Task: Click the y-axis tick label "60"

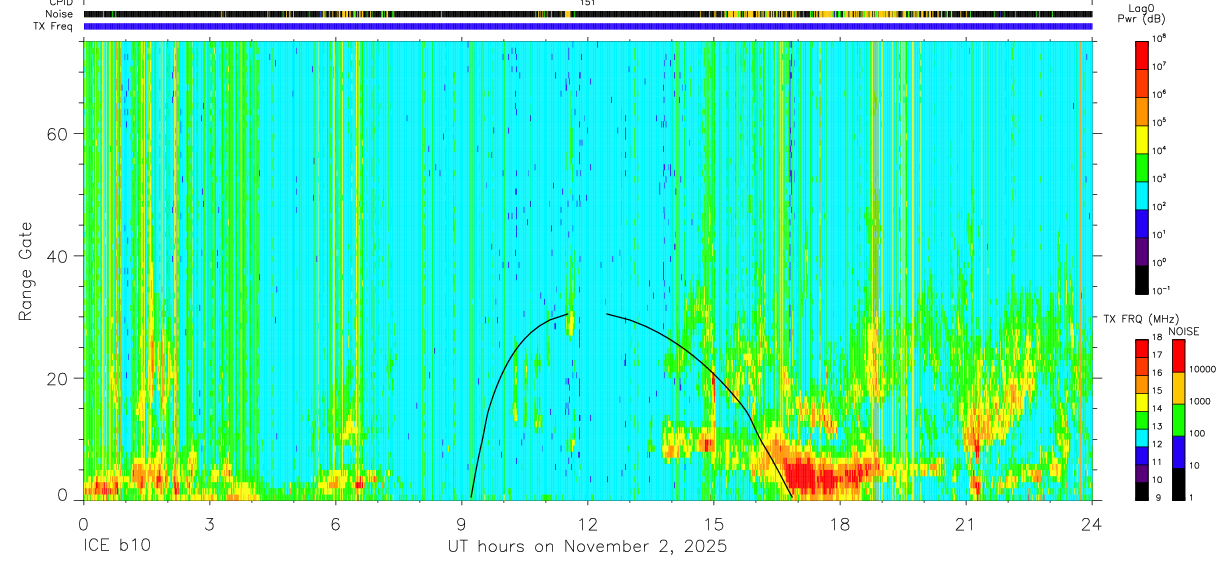Action: tap(58, 134)
